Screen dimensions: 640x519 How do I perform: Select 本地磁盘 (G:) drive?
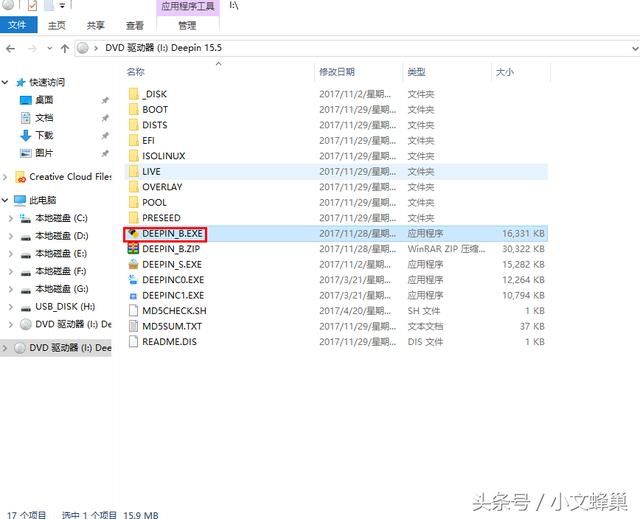(62, 289)
